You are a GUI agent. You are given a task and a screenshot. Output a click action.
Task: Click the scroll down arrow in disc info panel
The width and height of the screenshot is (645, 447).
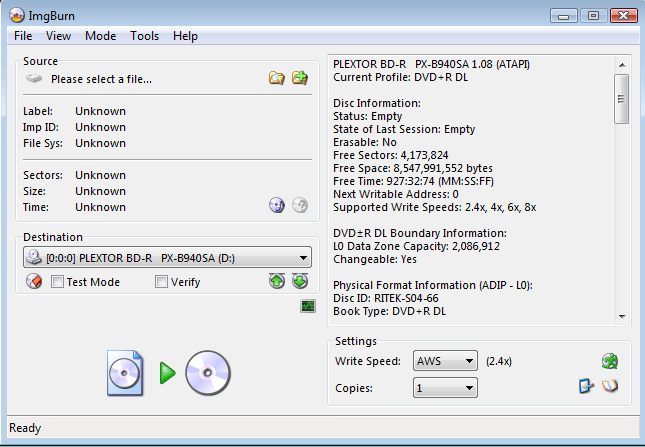tap(622, 317)
